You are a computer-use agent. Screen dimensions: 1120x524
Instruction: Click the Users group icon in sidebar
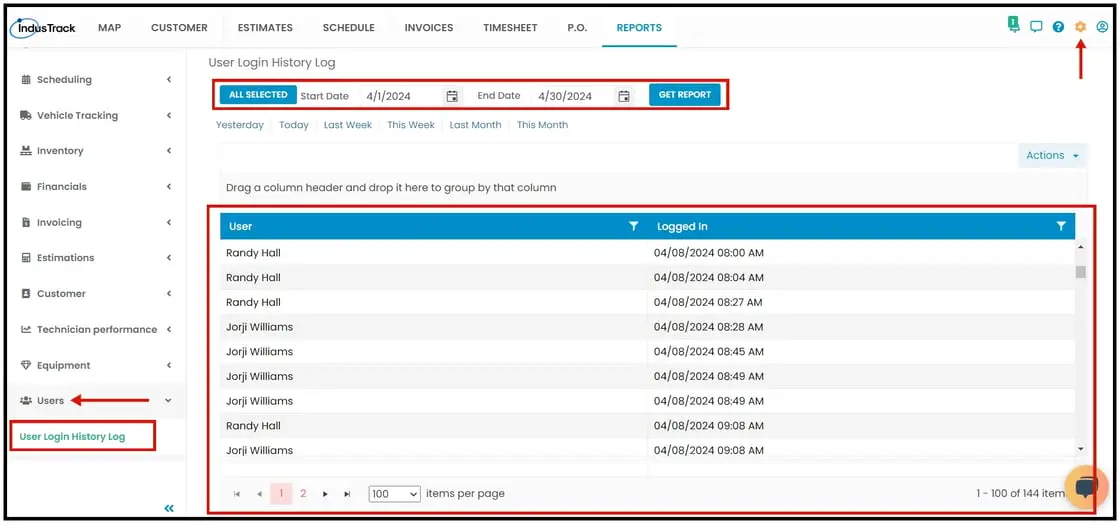point(26,400)
